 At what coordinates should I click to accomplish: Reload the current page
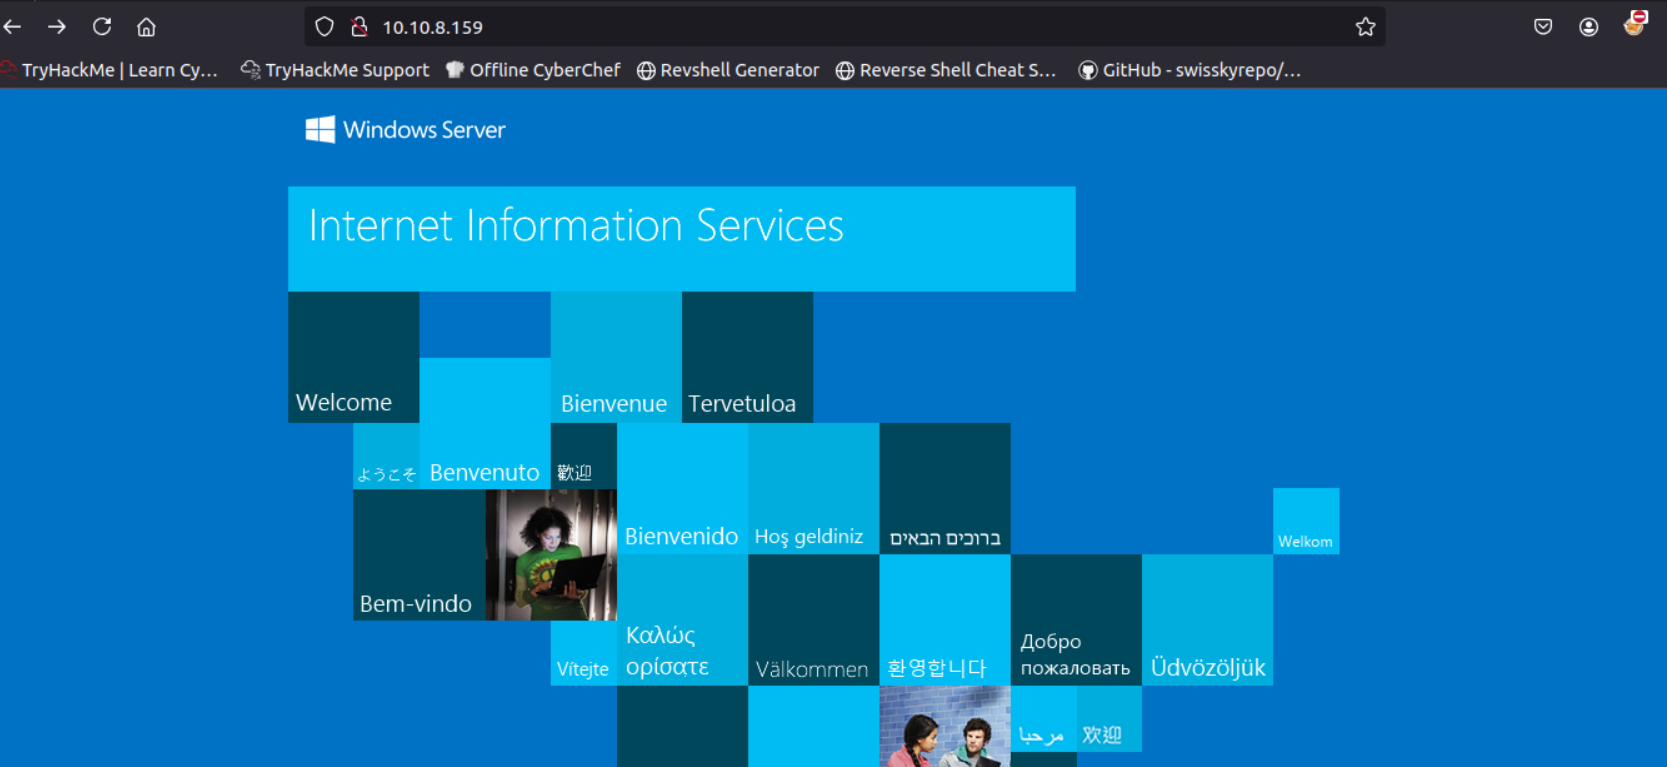tap(102, 27)
